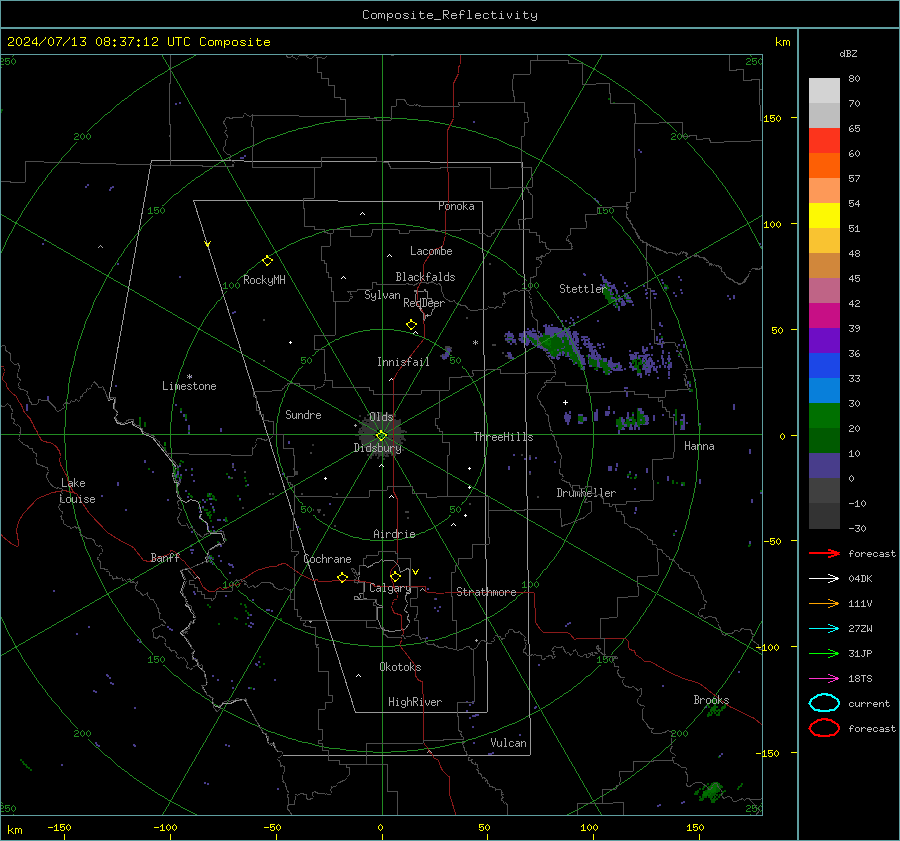This screenshot has height=841, width=900.
Task: Select the orange 57–60 dBZ swatch
Action: (824, 166)
